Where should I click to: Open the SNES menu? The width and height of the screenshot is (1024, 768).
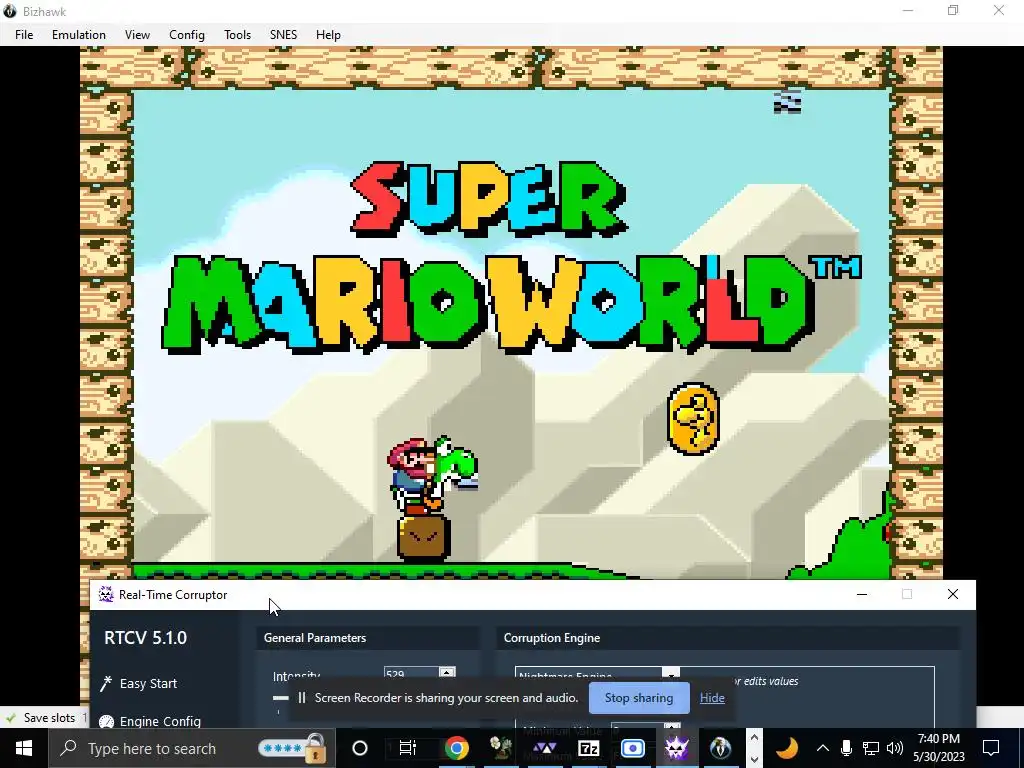(x=283, y=35)
